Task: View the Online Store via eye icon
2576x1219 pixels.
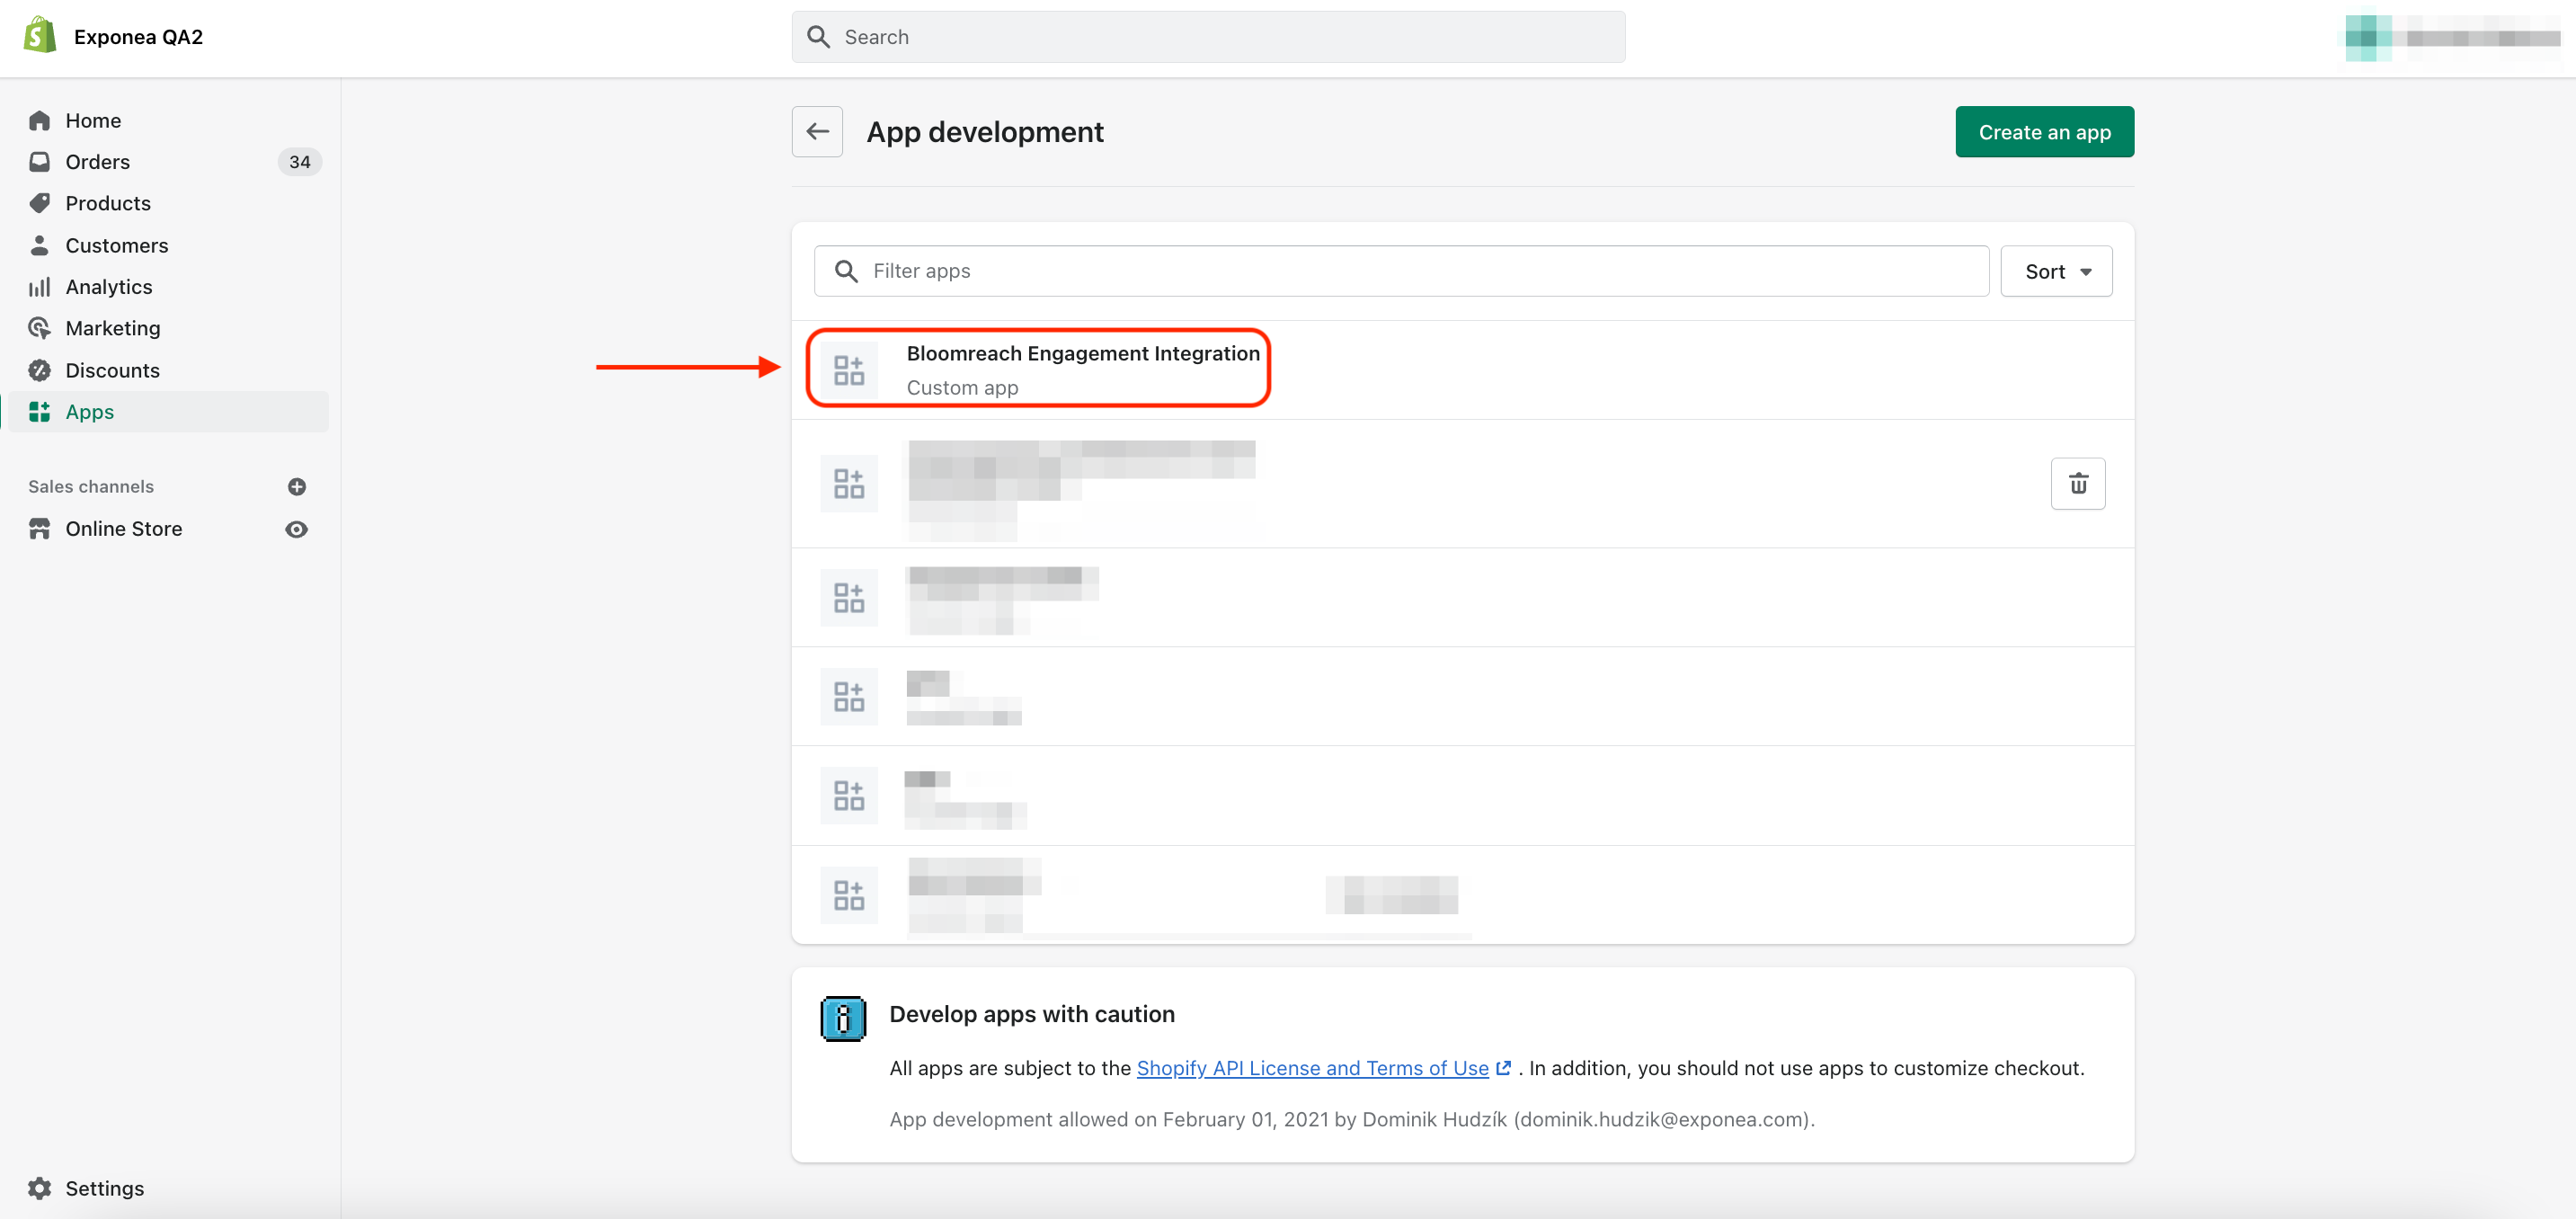Action: (x=297, y=529)
